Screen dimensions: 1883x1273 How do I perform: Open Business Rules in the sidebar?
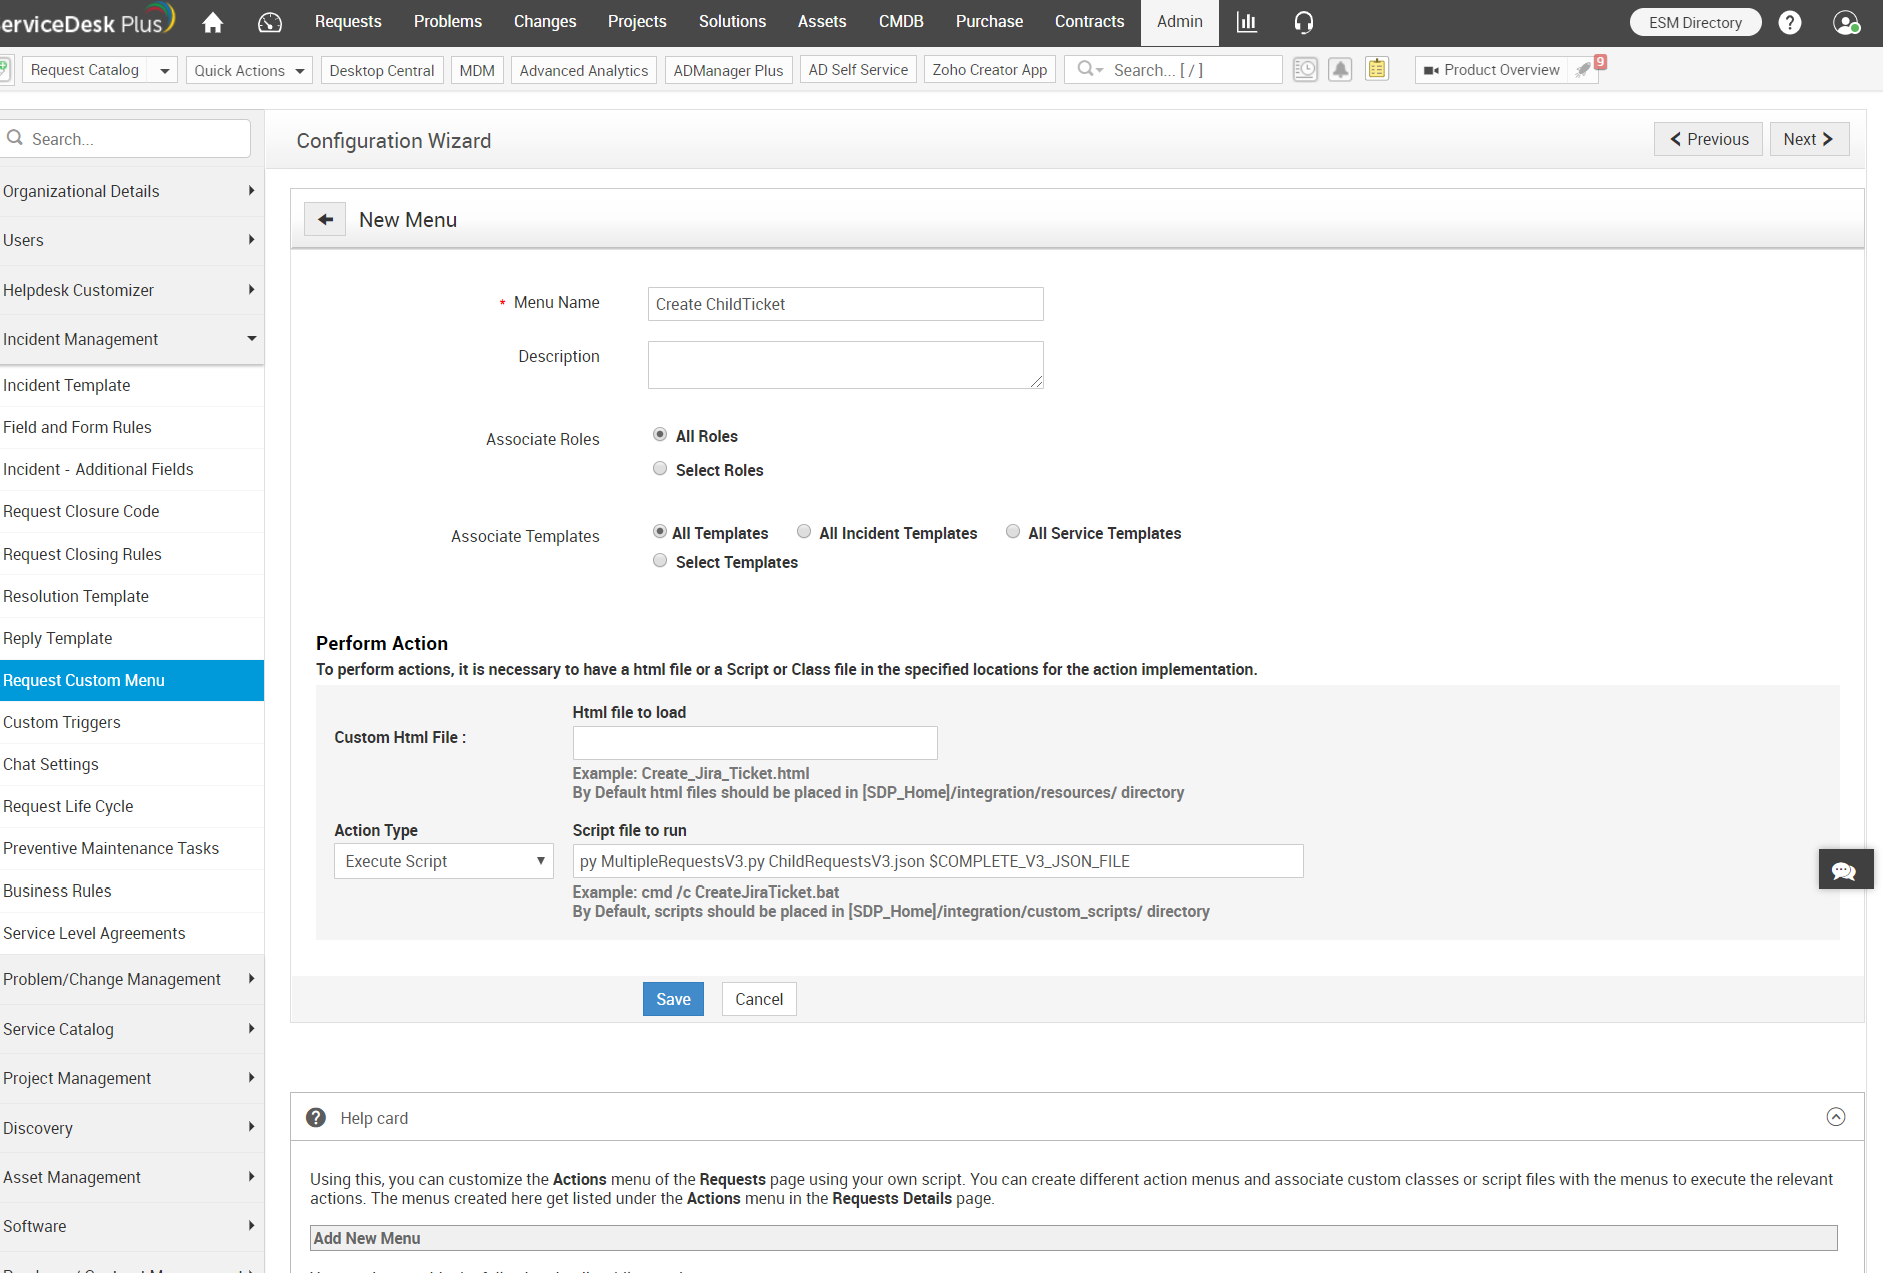click(130, 891)
